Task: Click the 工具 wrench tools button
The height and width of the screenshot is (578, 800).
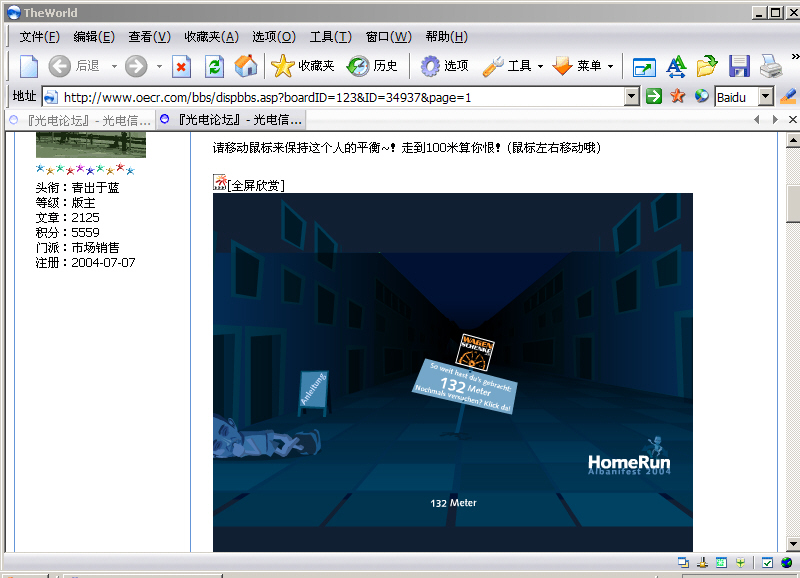Action: coord(507,66)
